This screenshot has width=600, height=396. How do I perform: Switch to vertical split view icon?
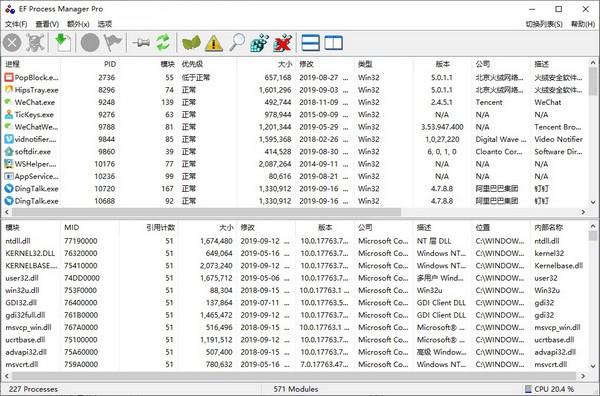(334, 42)
